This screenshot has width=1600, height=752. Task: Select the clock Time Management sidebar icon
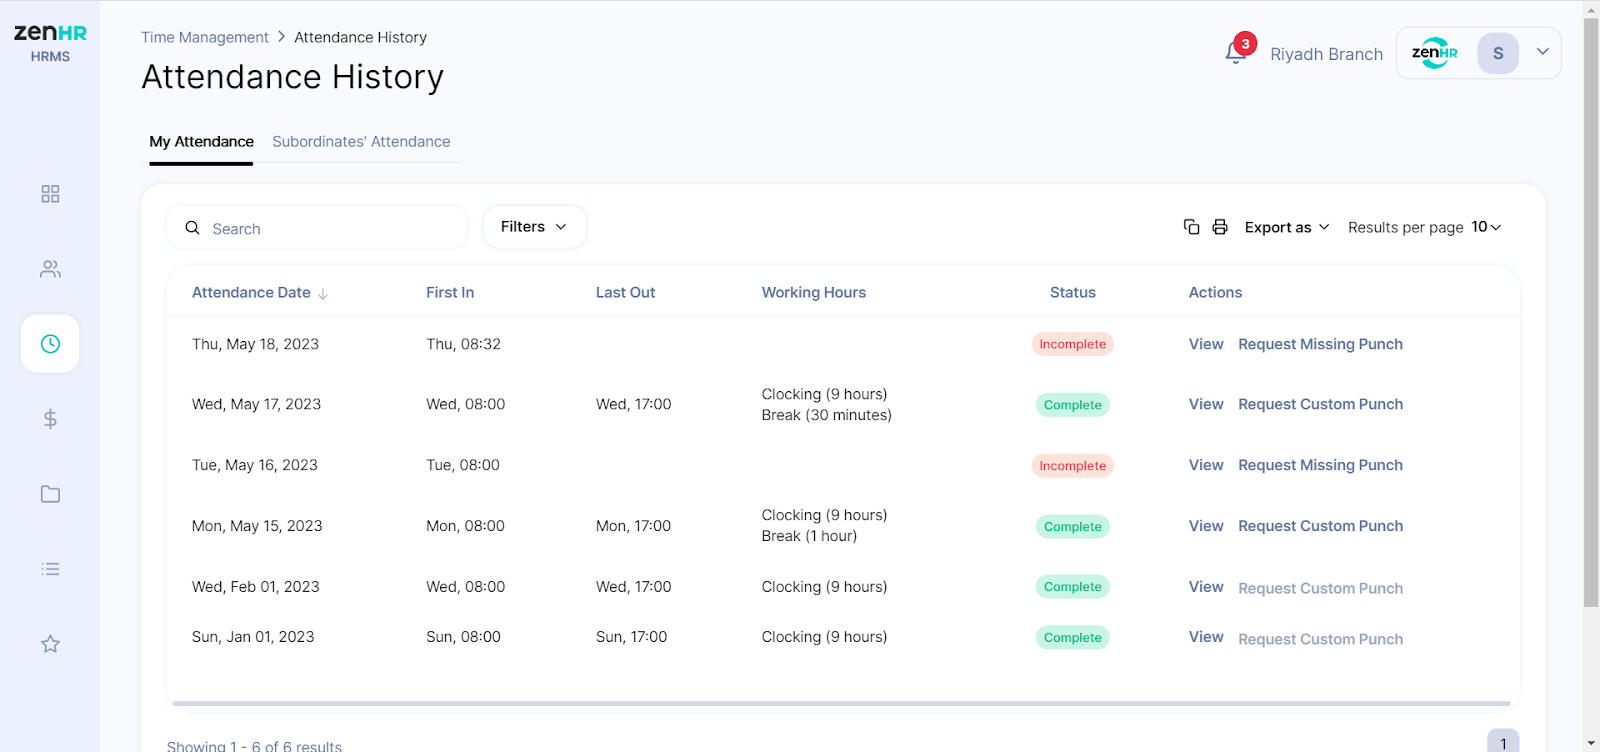click(x=50, y=344)
